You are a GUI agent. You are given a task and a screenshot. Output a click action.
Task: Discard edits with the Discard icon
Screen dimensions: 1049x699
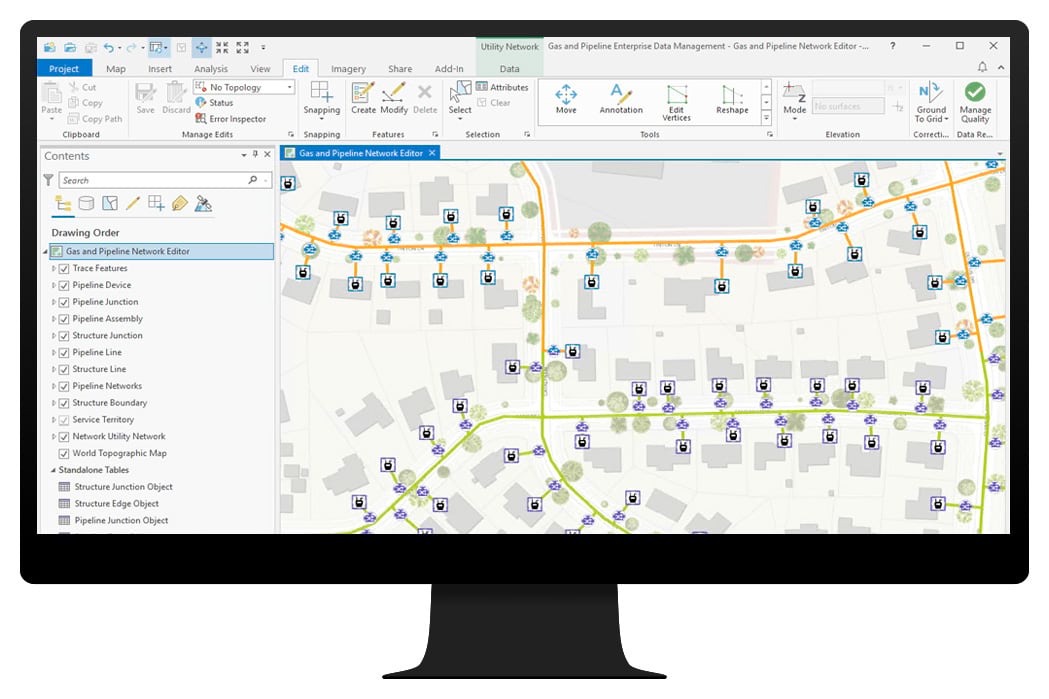(176, 98)
